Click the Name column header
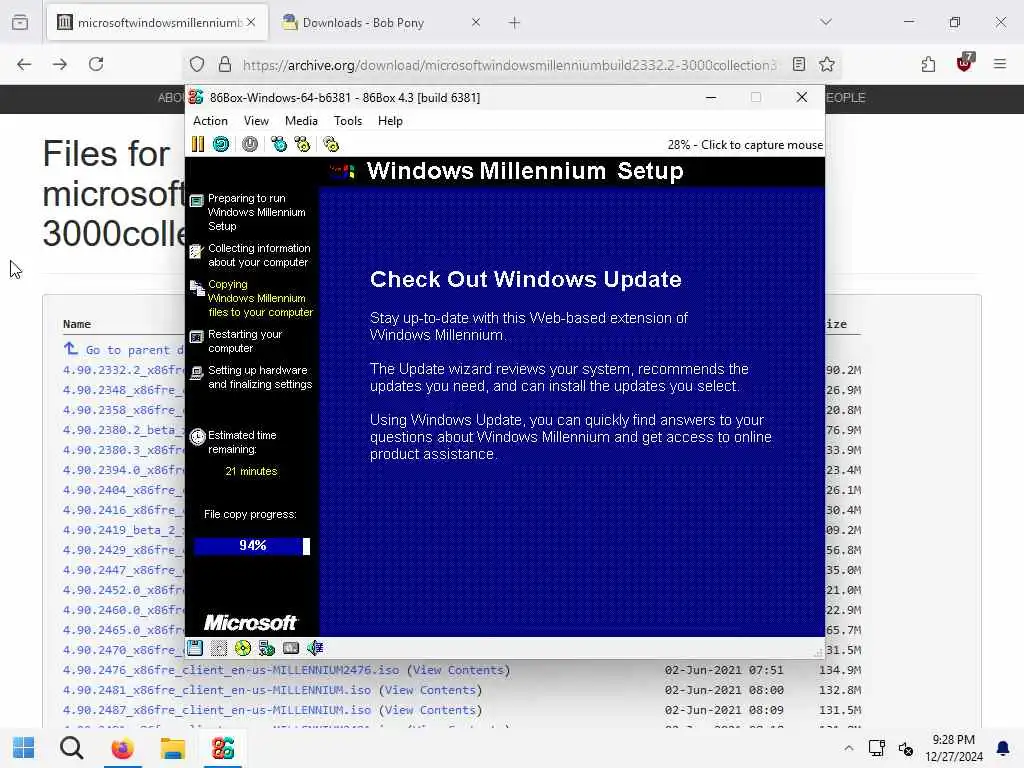Screen dimensions: 1024x768 click(77, 324)
